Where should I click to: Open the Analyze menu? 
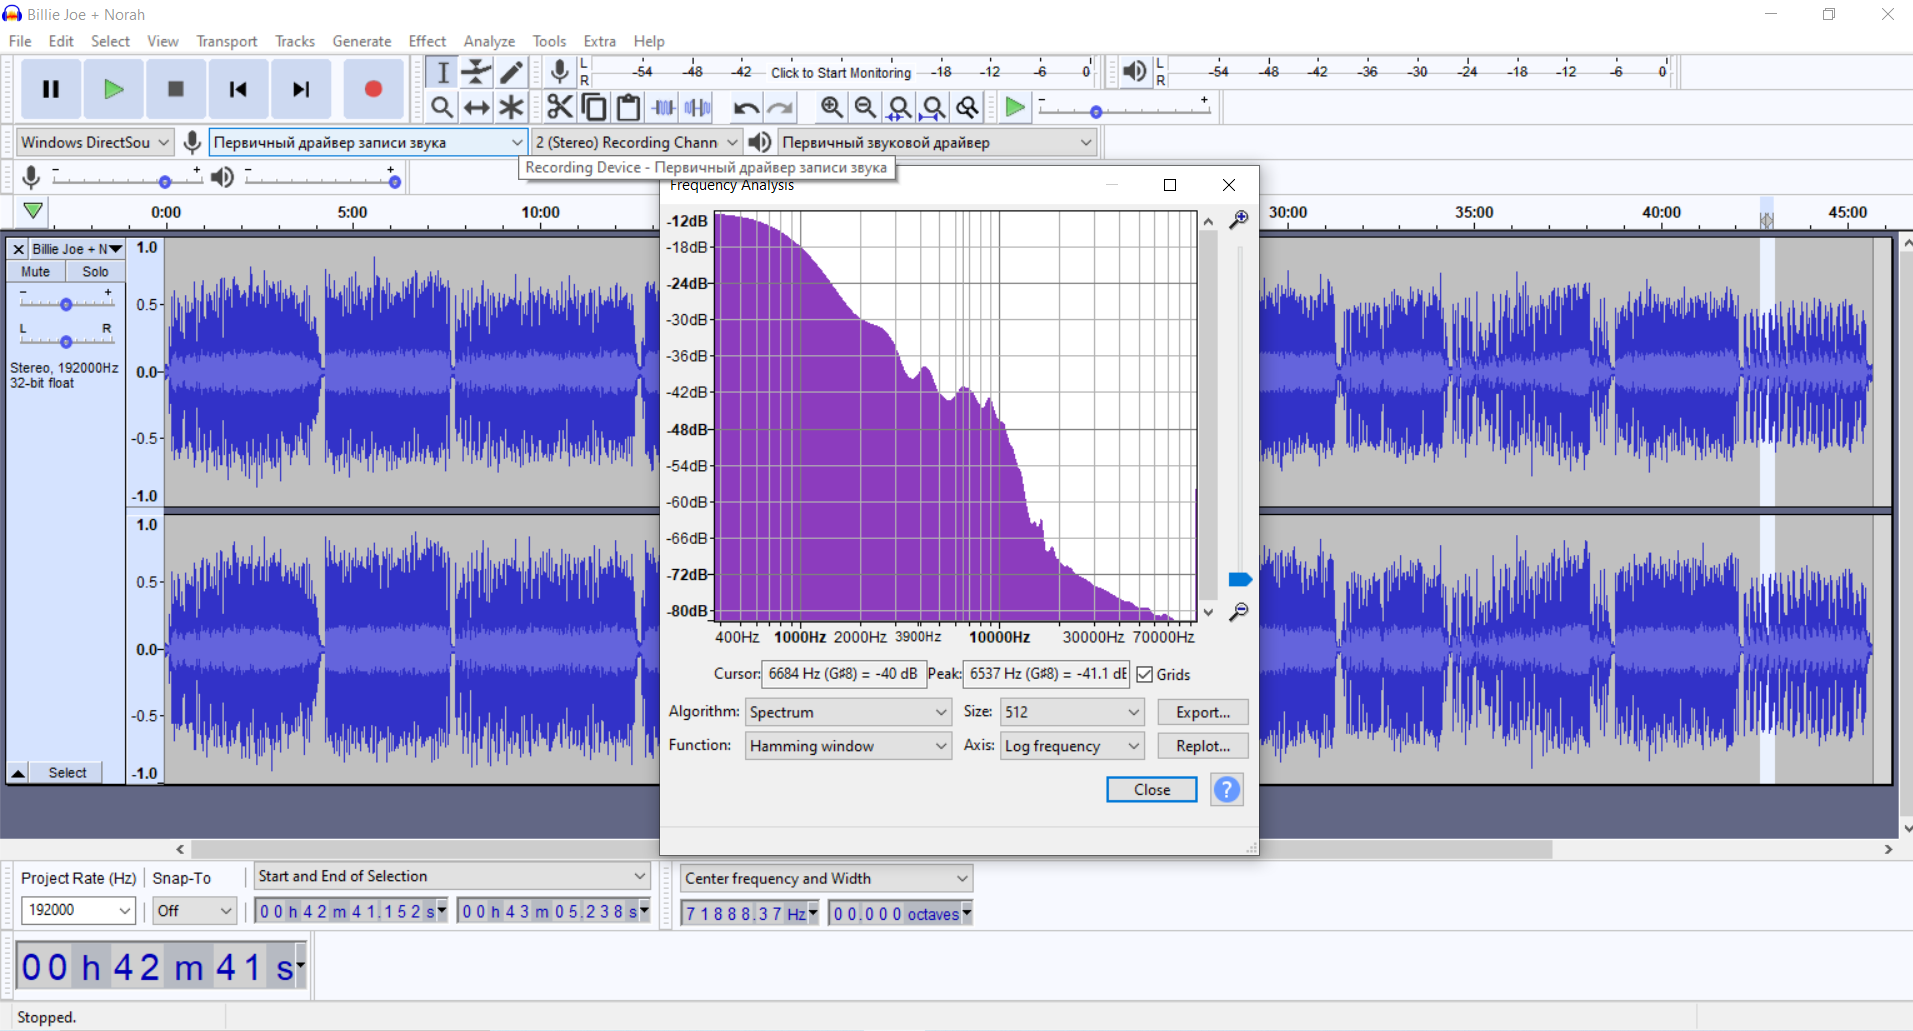[489, 41]
